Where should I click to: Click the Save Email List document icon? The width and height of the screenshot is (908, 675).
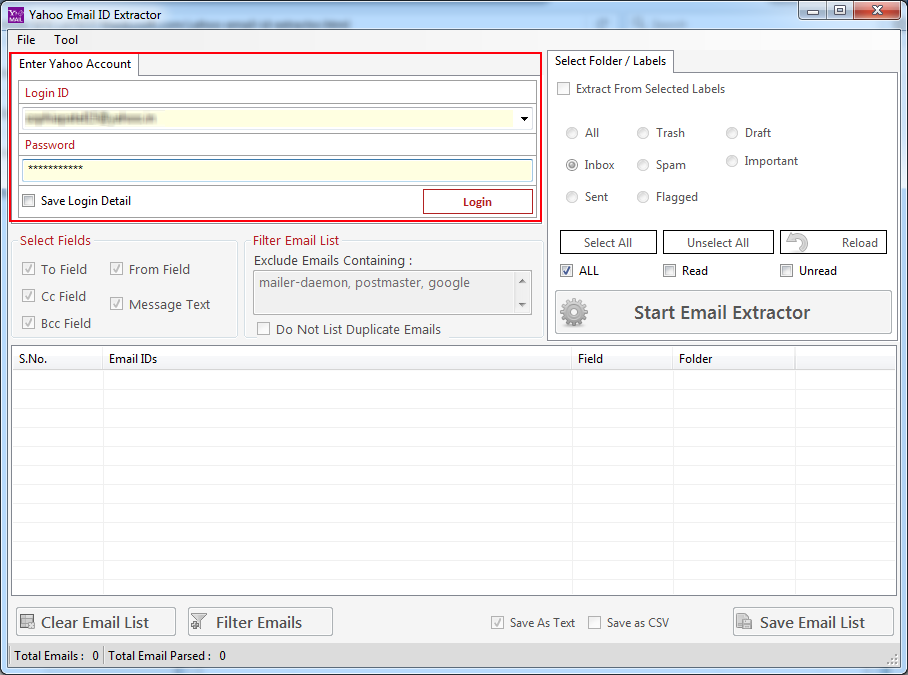click(x=744, y=622)
